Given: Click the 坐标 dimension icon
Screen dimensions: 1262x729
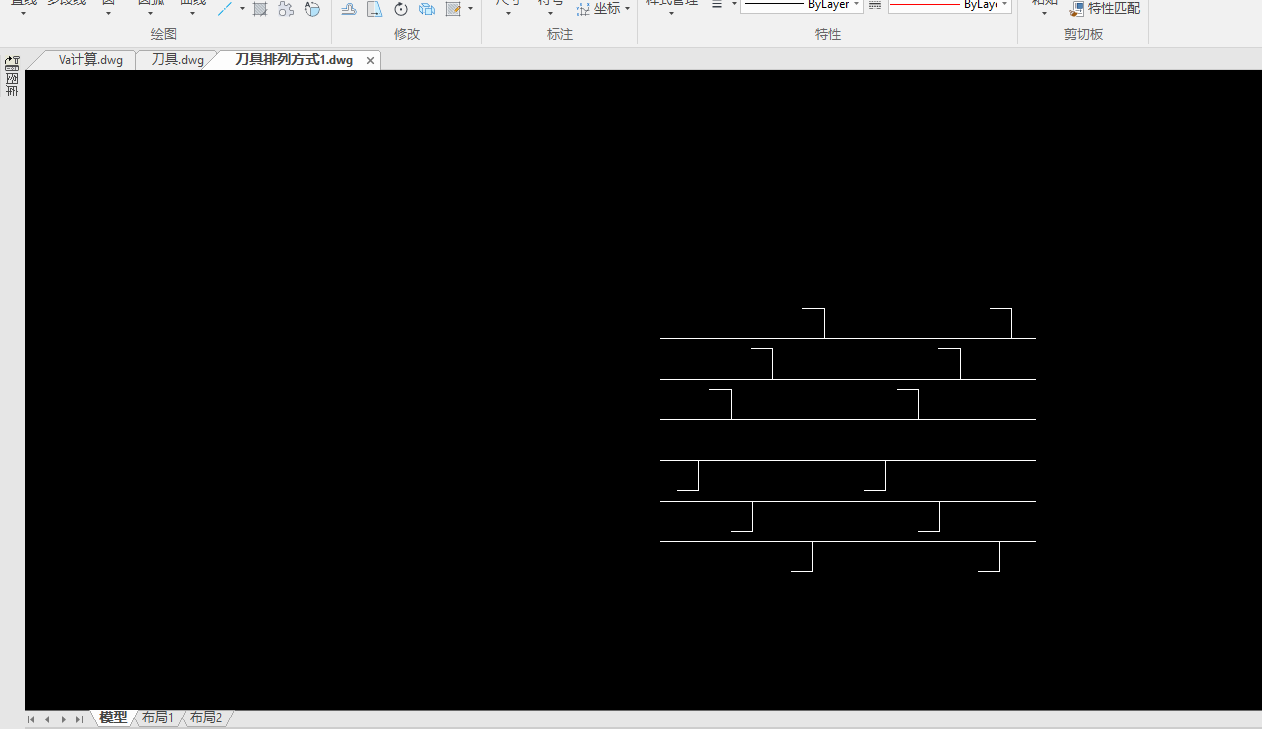Looking at the screenshot, I should [x=584, y=8].
